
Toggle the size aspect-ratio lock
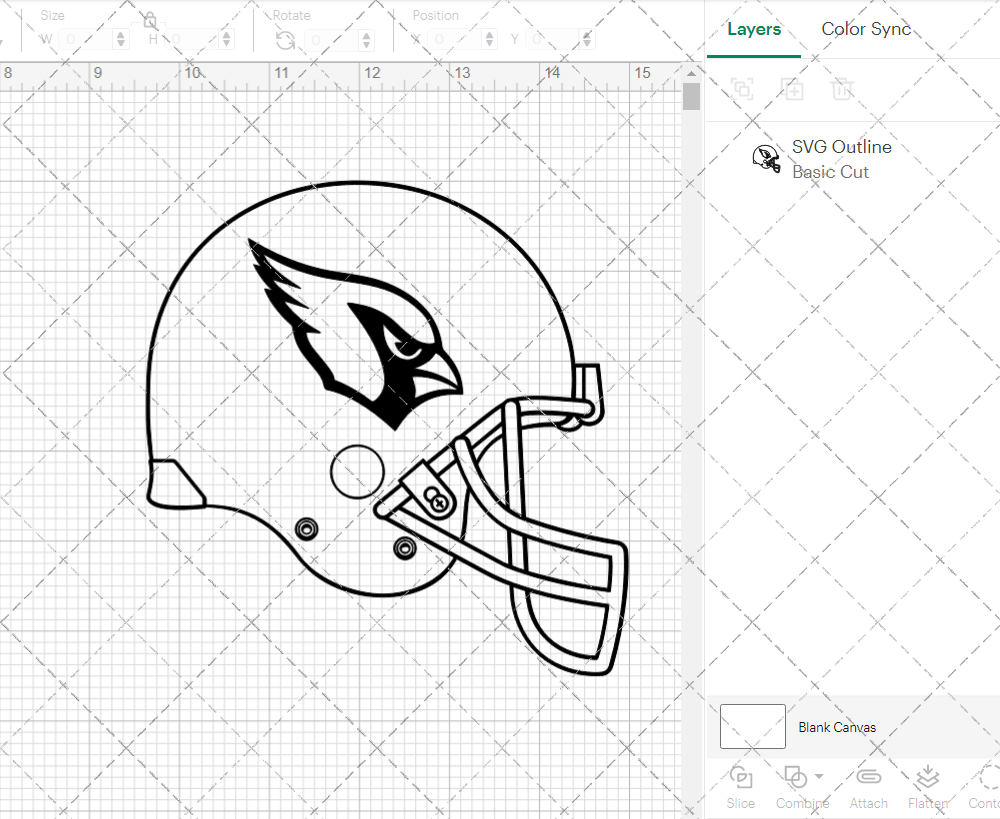click(148, 19)
